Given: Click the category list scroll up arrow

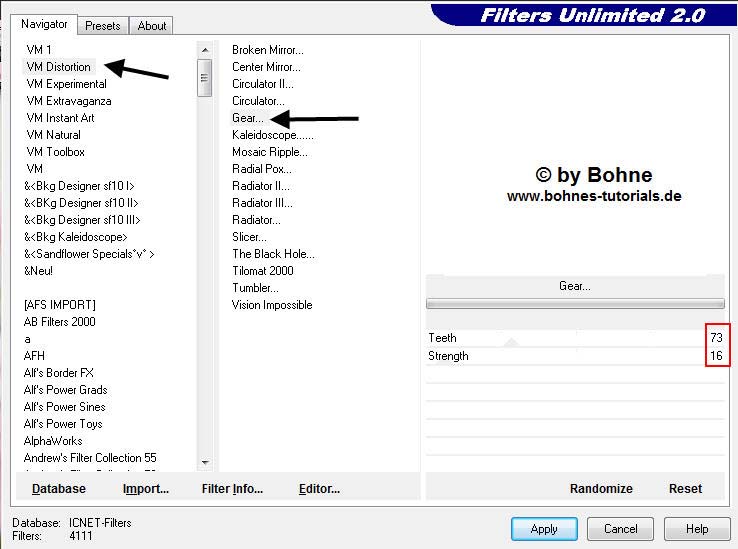Looking at the screenshot, I should (205, 49).
